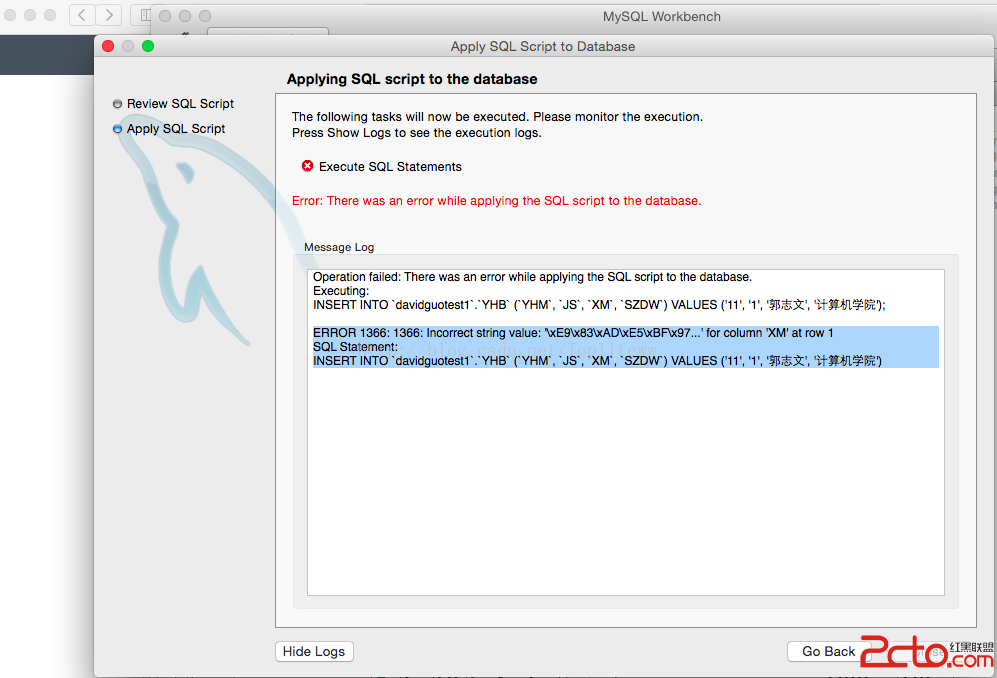Click the Executing: line in message log
Image resolution: width=997 pixels, height=678 pixels.
coord(341,291)
